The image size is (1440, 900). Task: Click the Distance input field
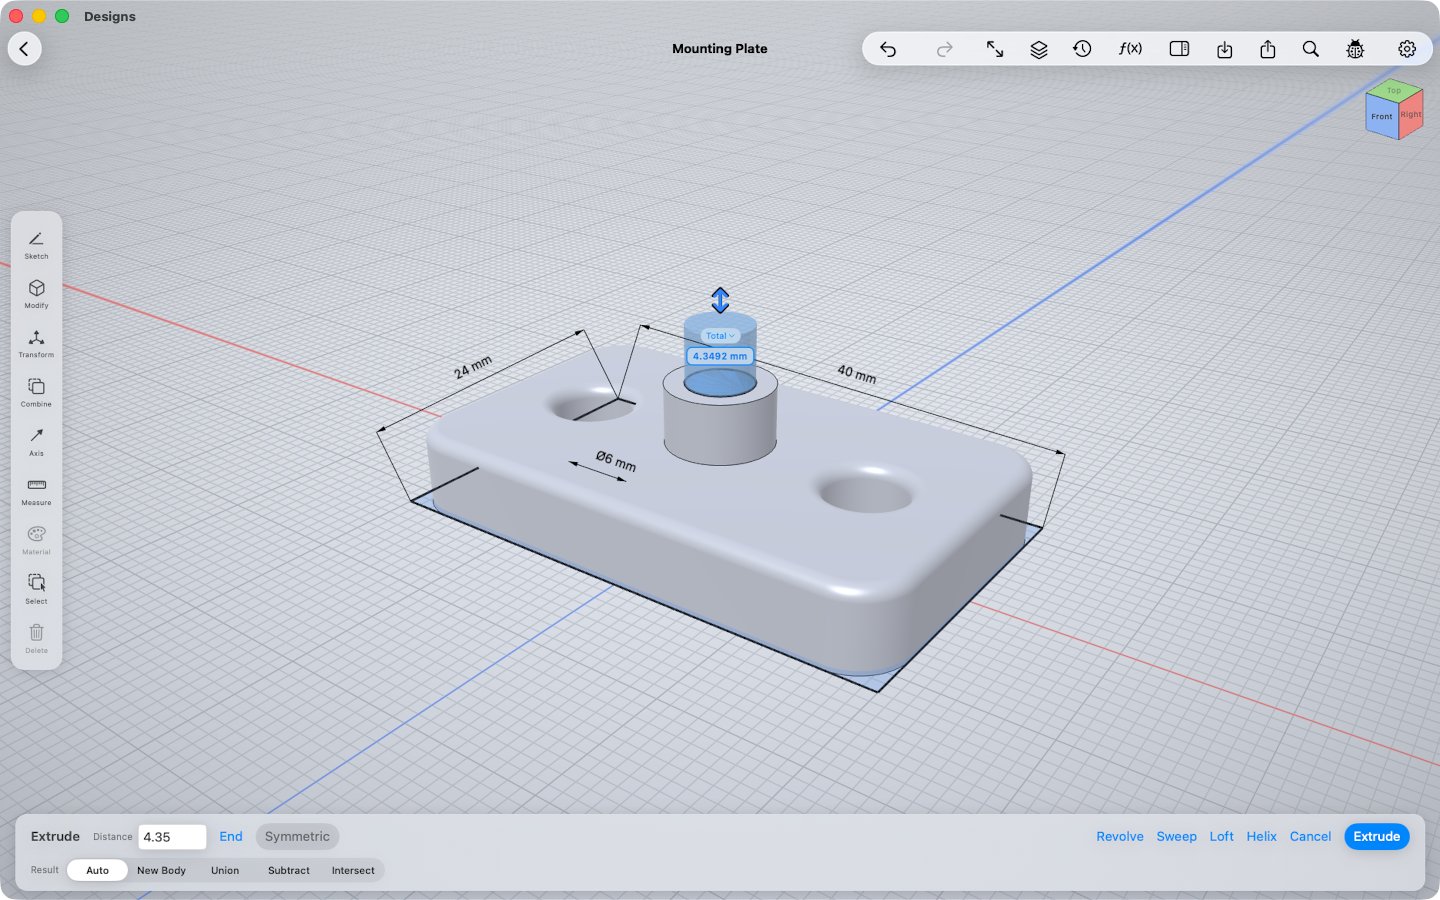tap(172, 837)
